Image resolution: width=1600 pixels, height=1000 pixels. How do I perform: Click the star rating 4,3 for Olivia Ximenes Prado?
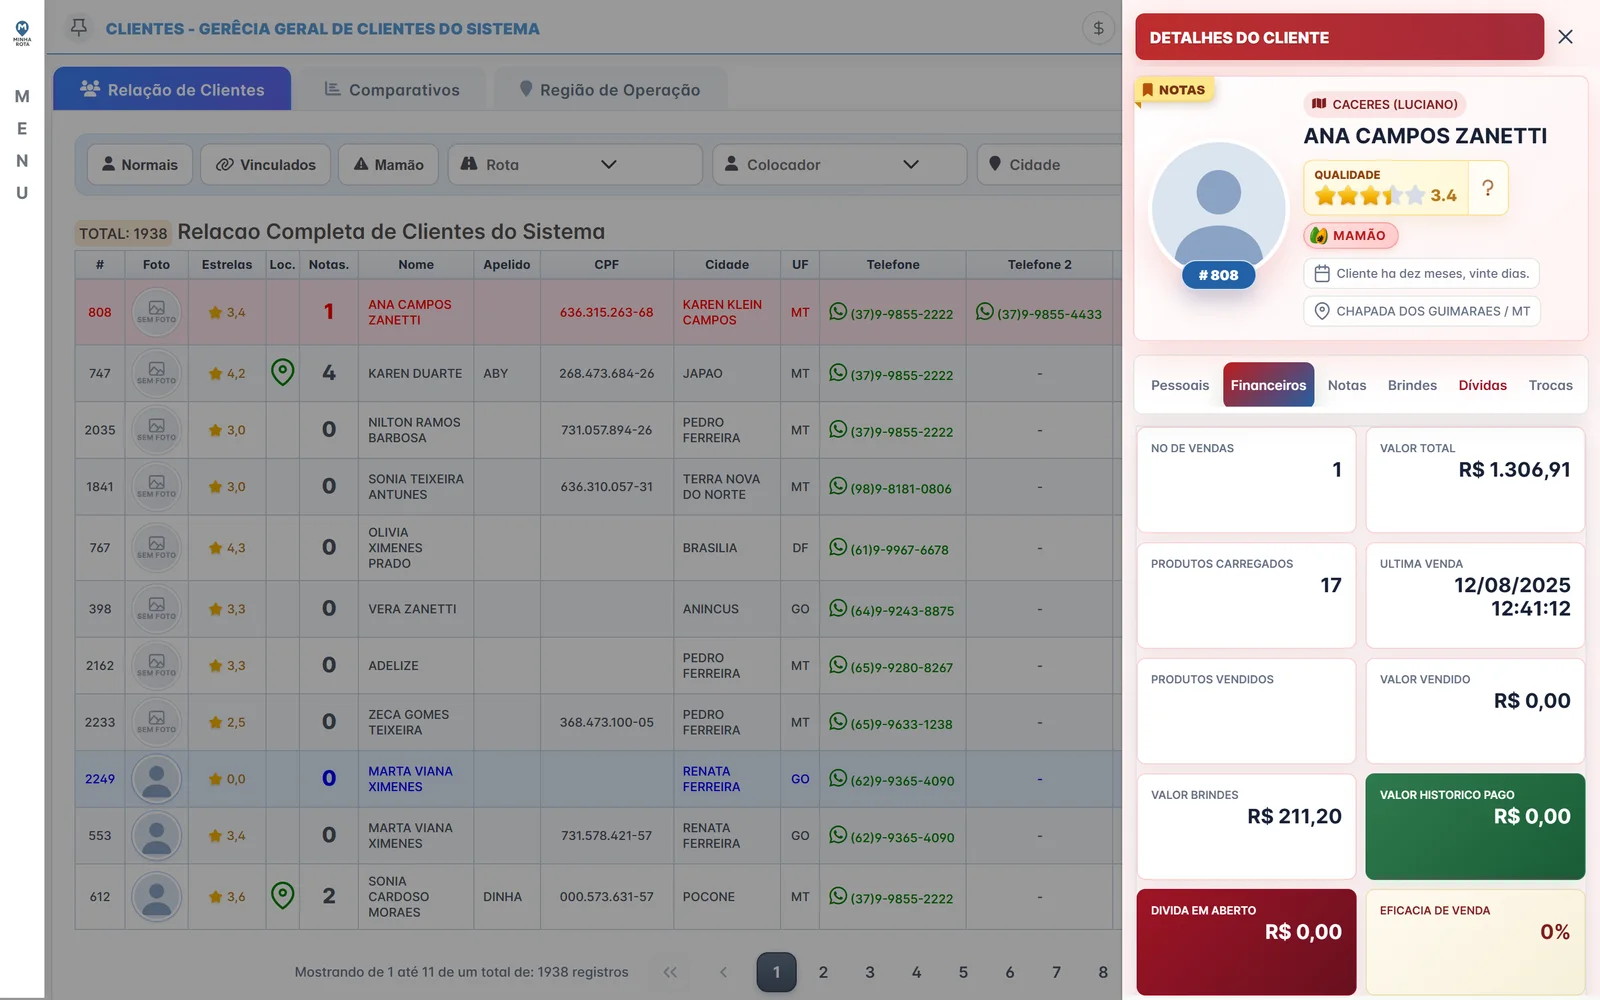pyautogui.click(x=227, y=548)
